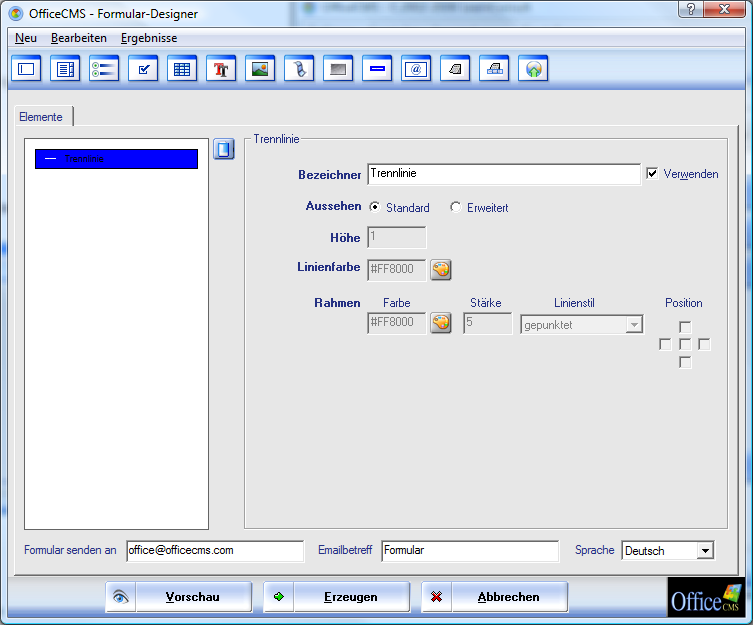Click the Formular senden an email field
The image size is (753, 625).
[x=215, y=551]
